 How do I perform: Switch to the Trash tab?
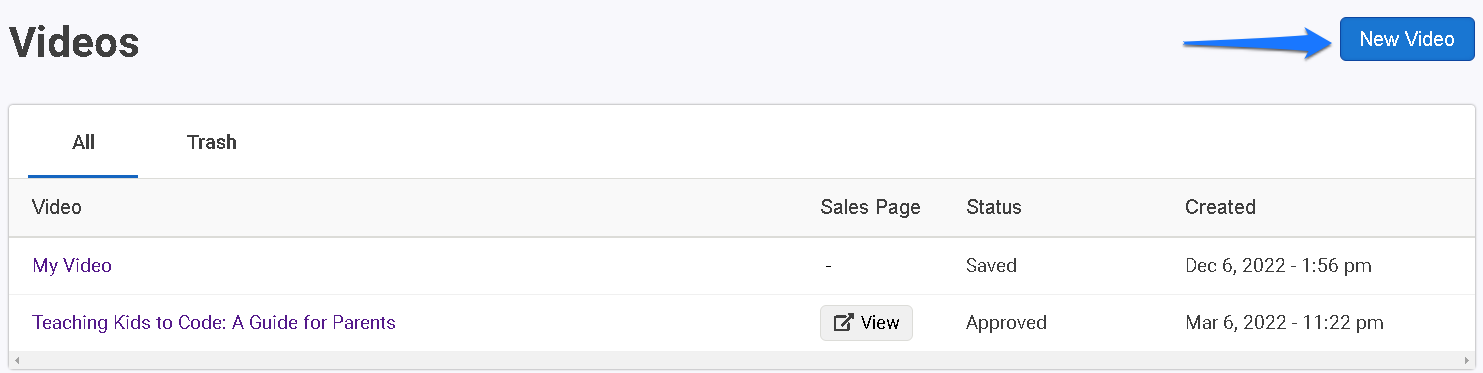212,142
